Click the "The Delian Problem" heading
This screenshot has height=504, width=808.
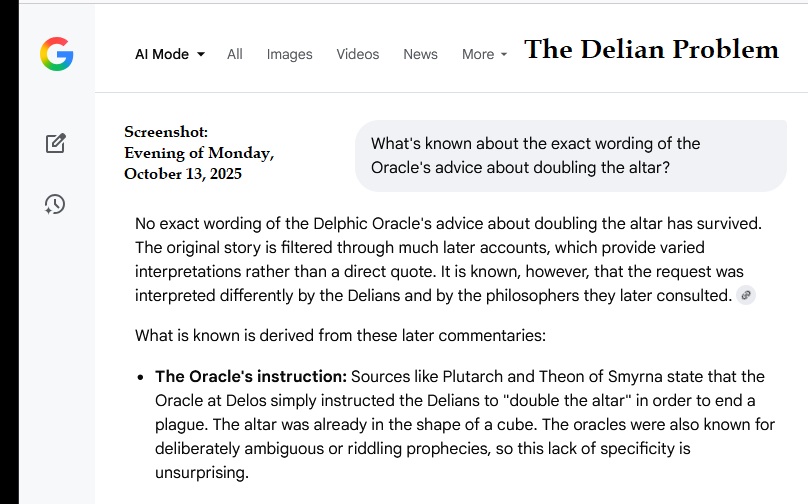pos(651,49)
